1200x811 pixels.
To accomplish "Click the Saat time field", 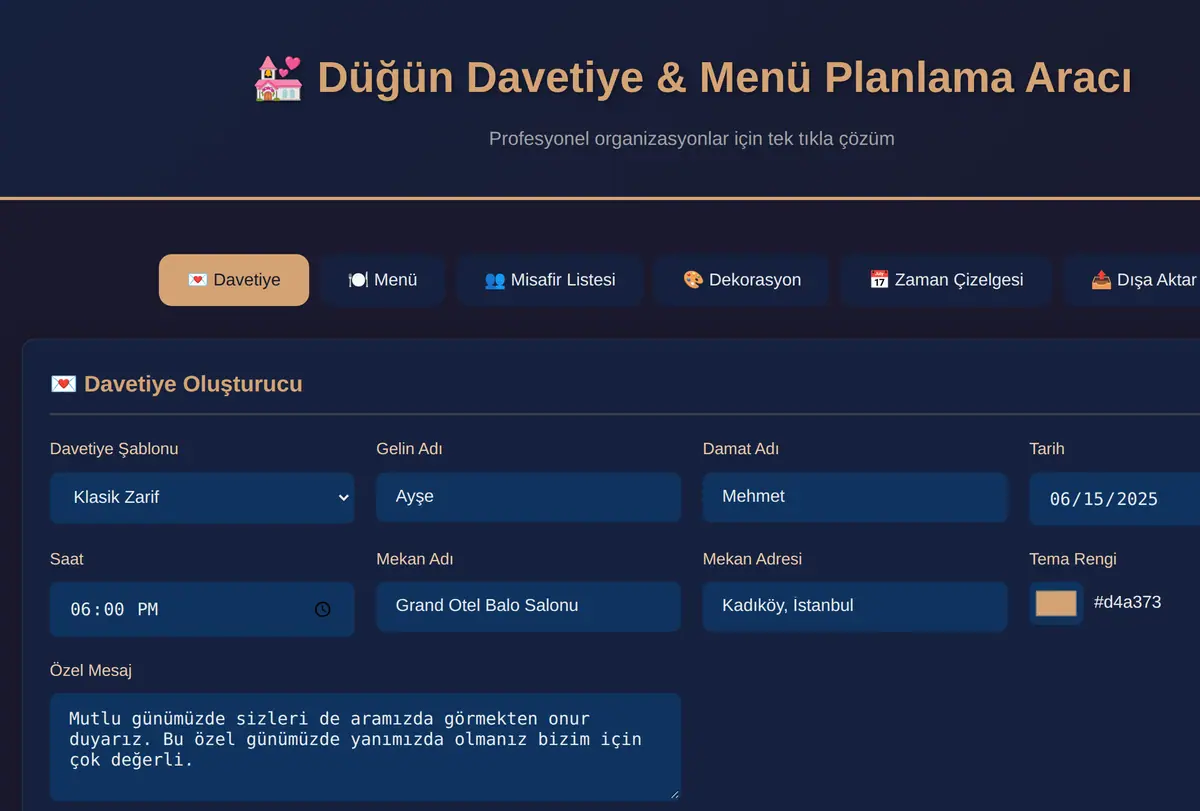I will point(202,609).
